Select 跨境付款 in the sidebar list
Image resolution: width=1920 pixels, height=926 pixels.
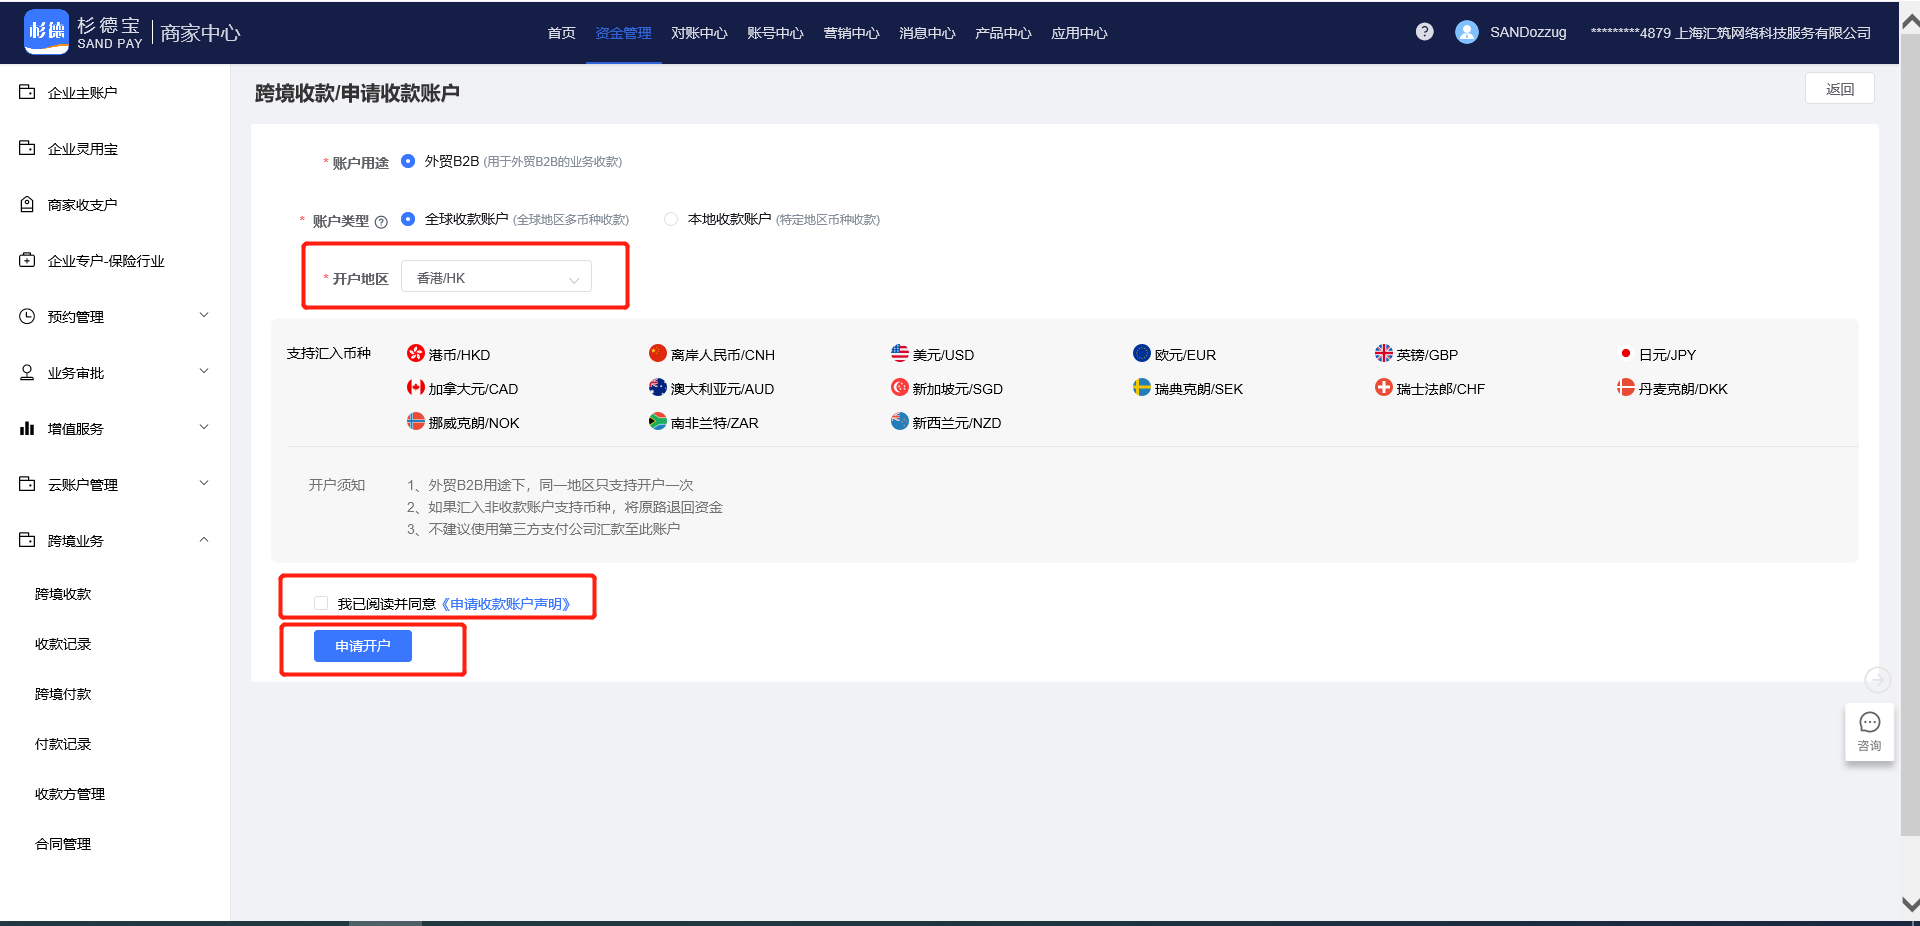[x=63, y=693]
